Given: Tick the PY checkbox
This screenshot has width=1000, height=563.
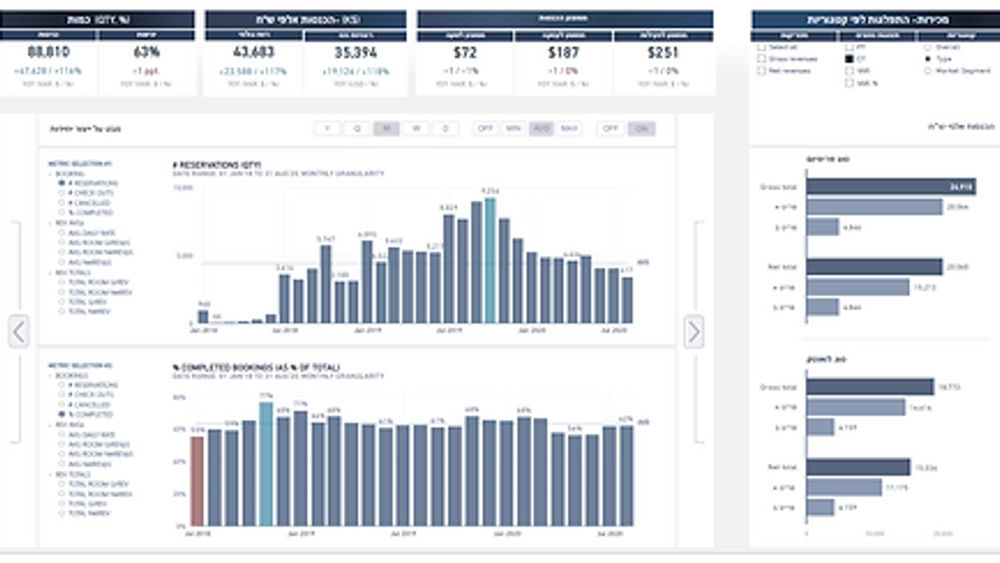Looking at the screenshot, I should coord(849,47).
